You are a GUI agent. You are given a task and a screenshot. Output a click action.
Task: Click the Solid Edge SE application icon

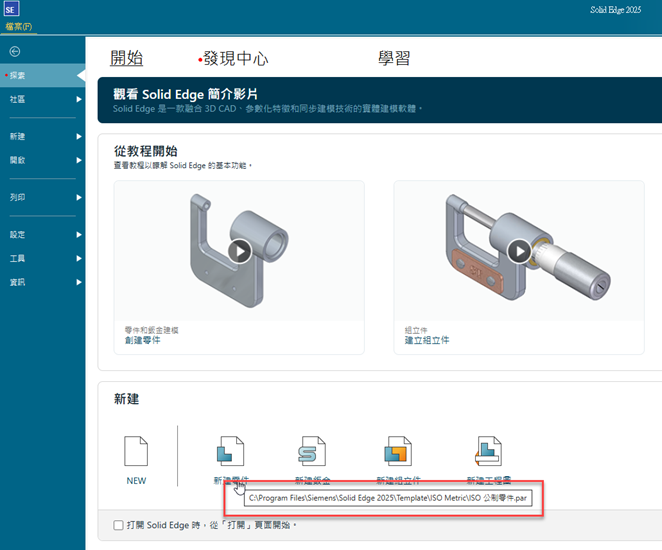click(x=11, y=8)
